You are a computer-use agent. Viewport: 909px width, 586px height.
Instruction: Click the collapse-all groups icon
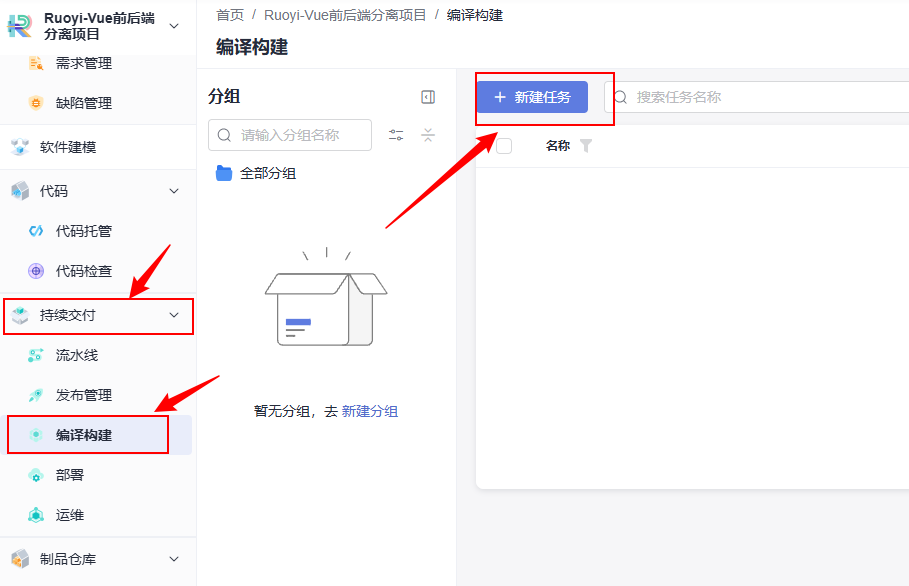click(x=428, y=135)
